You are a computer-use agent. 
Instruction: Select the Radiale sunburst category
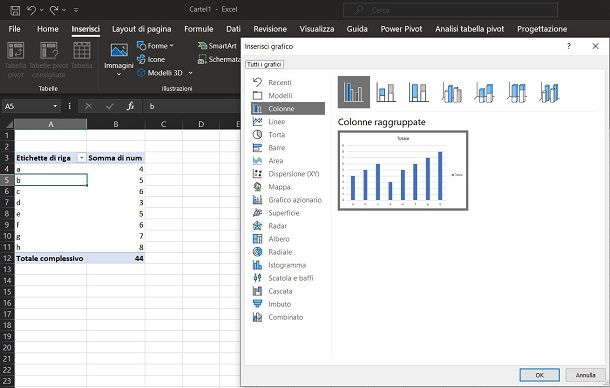pos(288,252)
